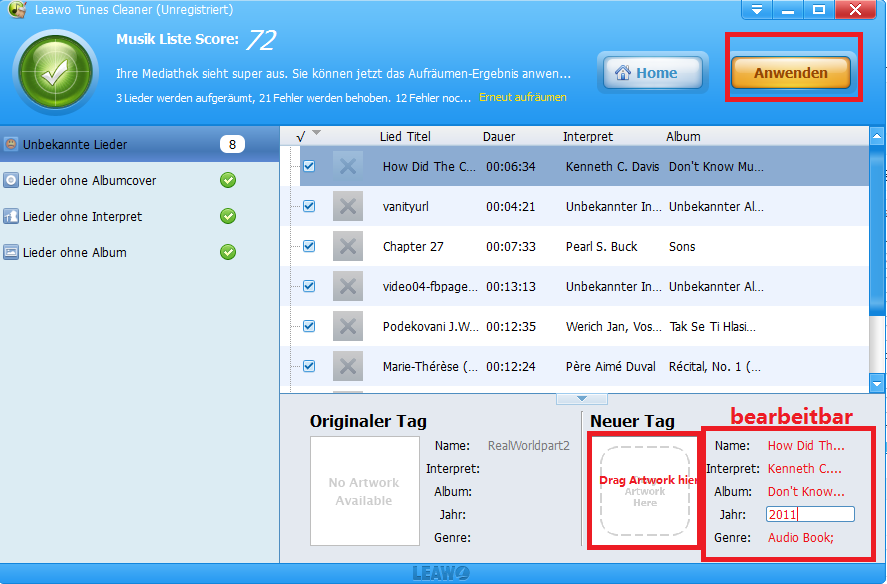887x584 pixels.
Task: Uncheck the Marie-Thérèse song checkbox
Action: tap(309, 366)
